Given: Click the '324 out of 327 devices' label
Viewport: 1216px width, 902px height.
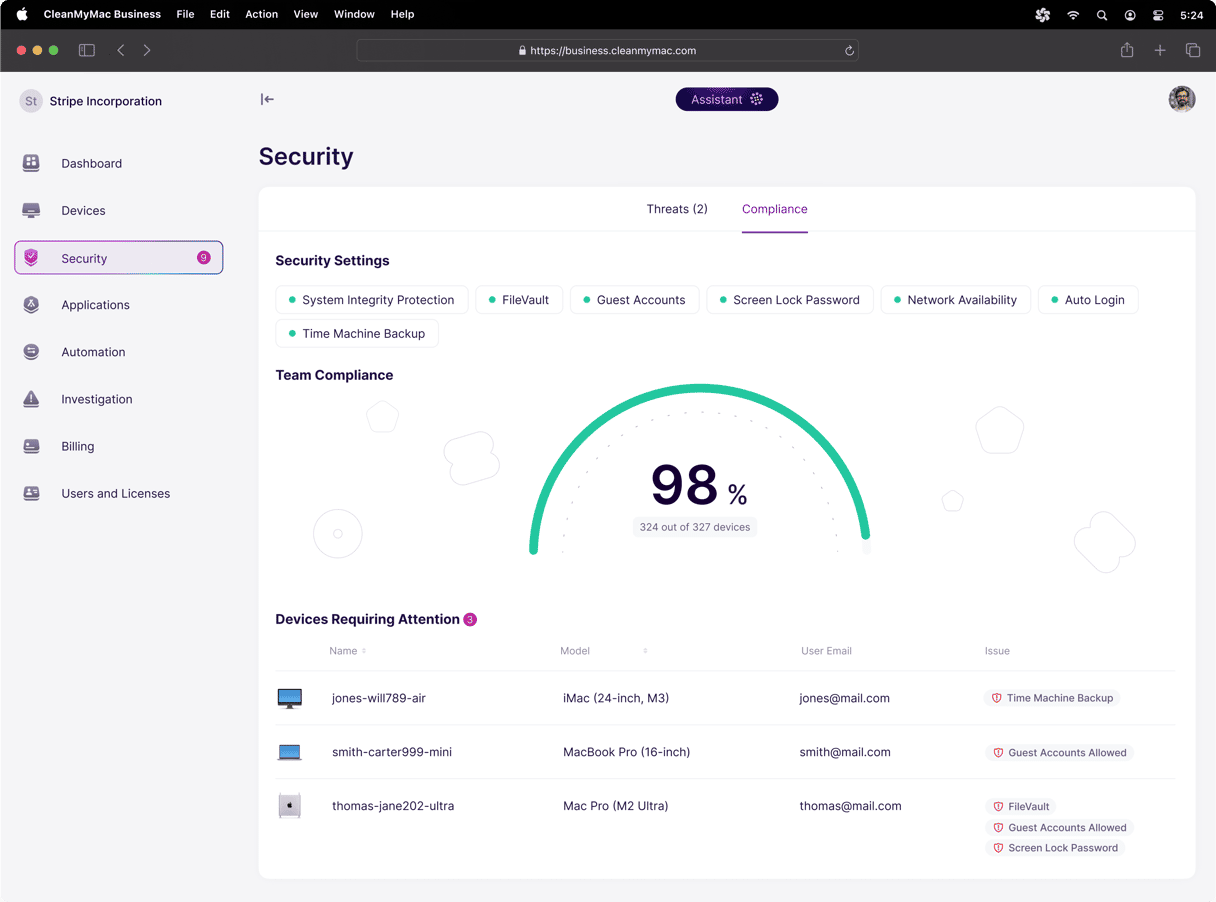Looking at the screenshot, I should coord(695,527).
